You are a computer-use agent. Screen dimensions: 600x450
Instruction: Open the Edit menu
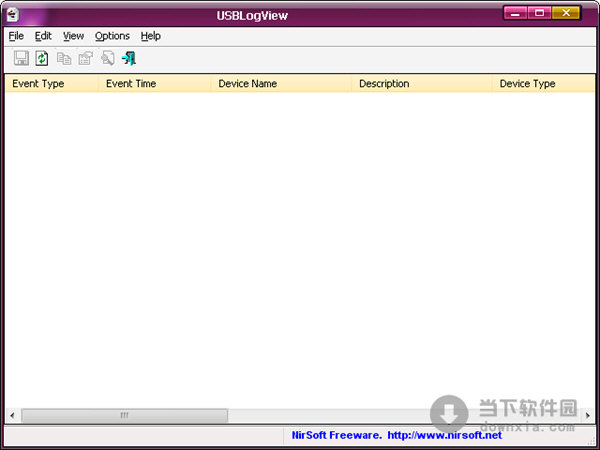pyautogui.click(x=43, y=36)
